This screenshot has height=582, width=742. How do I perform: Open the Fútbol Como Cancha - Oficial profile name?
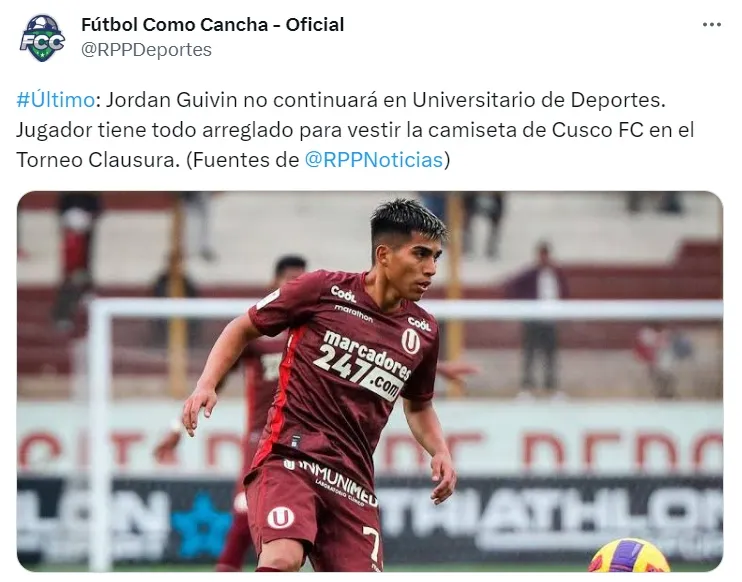[212, 25]
